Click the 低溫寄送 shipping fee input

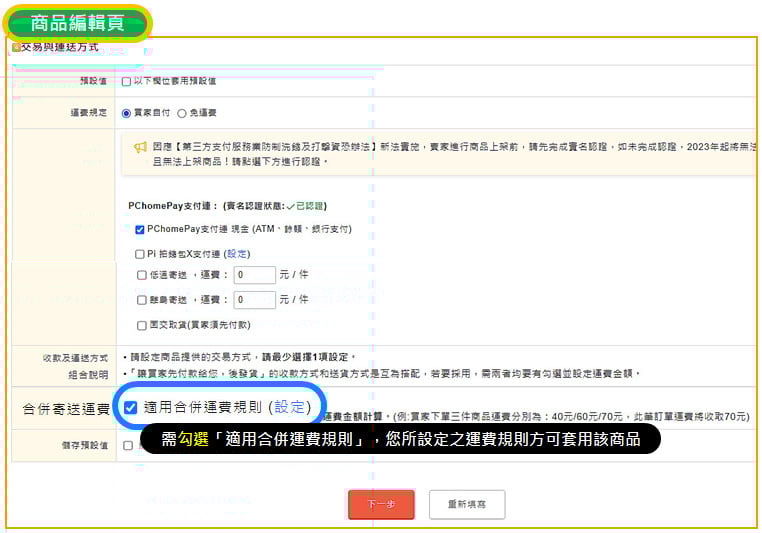[x=255, y=275]
